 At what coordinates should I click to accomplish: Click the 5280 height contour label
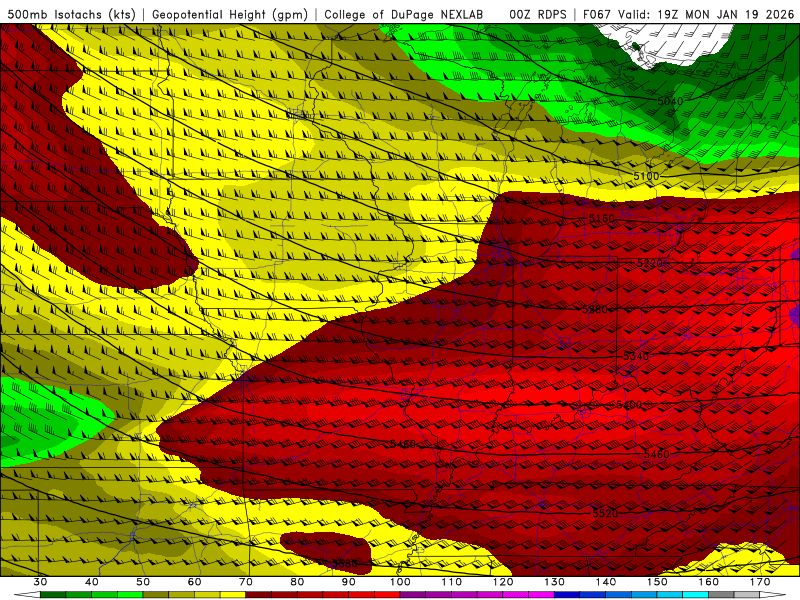point(595,309)
